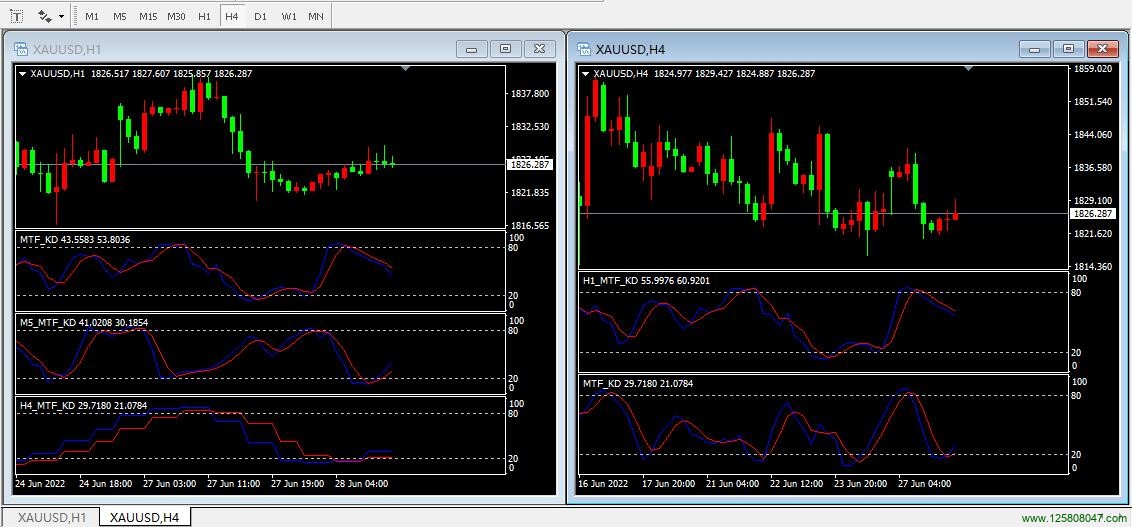Expand the XAUUSD,H1 symbol header triangle

(x=22, y=74)
